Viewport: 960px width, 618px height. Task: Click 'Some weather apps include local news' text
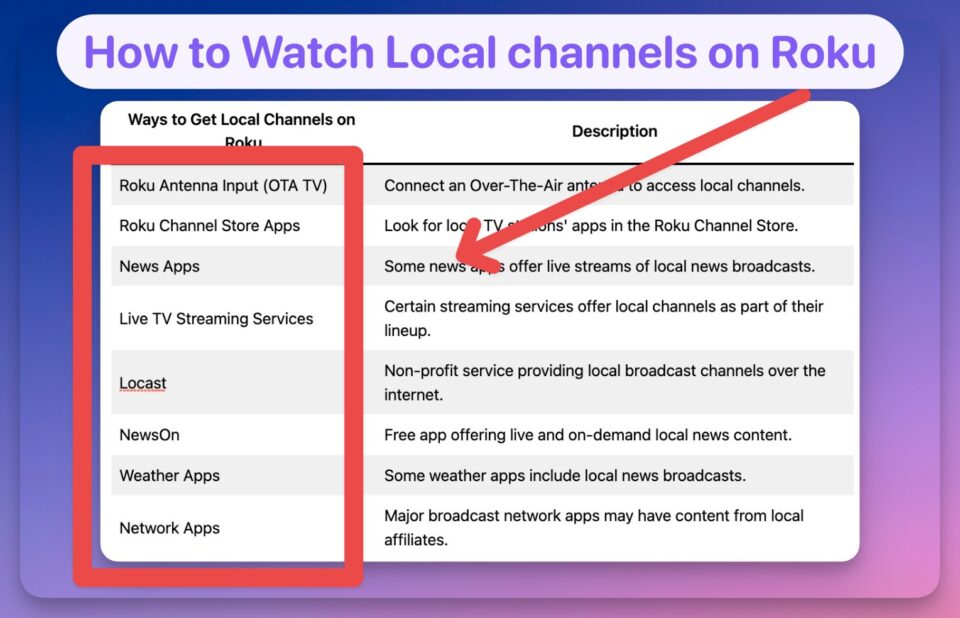click(565, 476)
